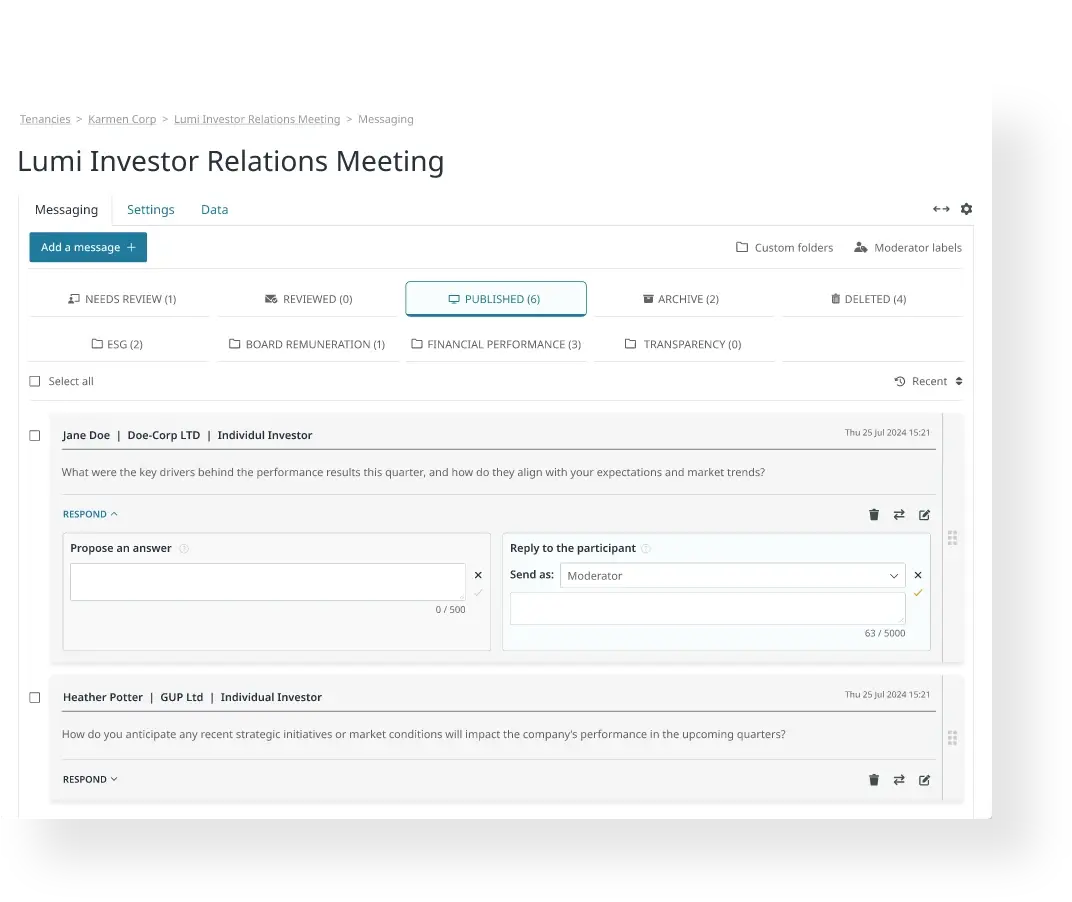Open Moderator labels
1072x902 pixels.
coord(907,247)
